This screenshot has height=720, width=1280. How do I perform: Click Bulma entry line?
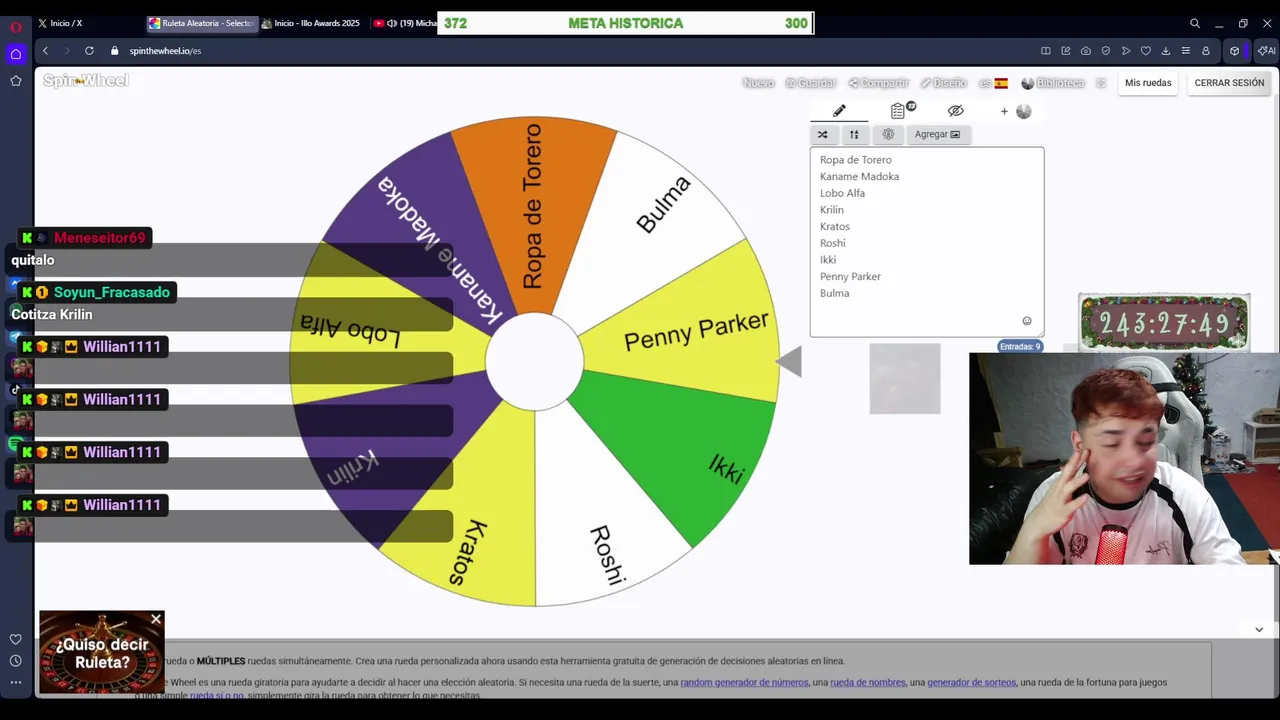pos(834,293)
